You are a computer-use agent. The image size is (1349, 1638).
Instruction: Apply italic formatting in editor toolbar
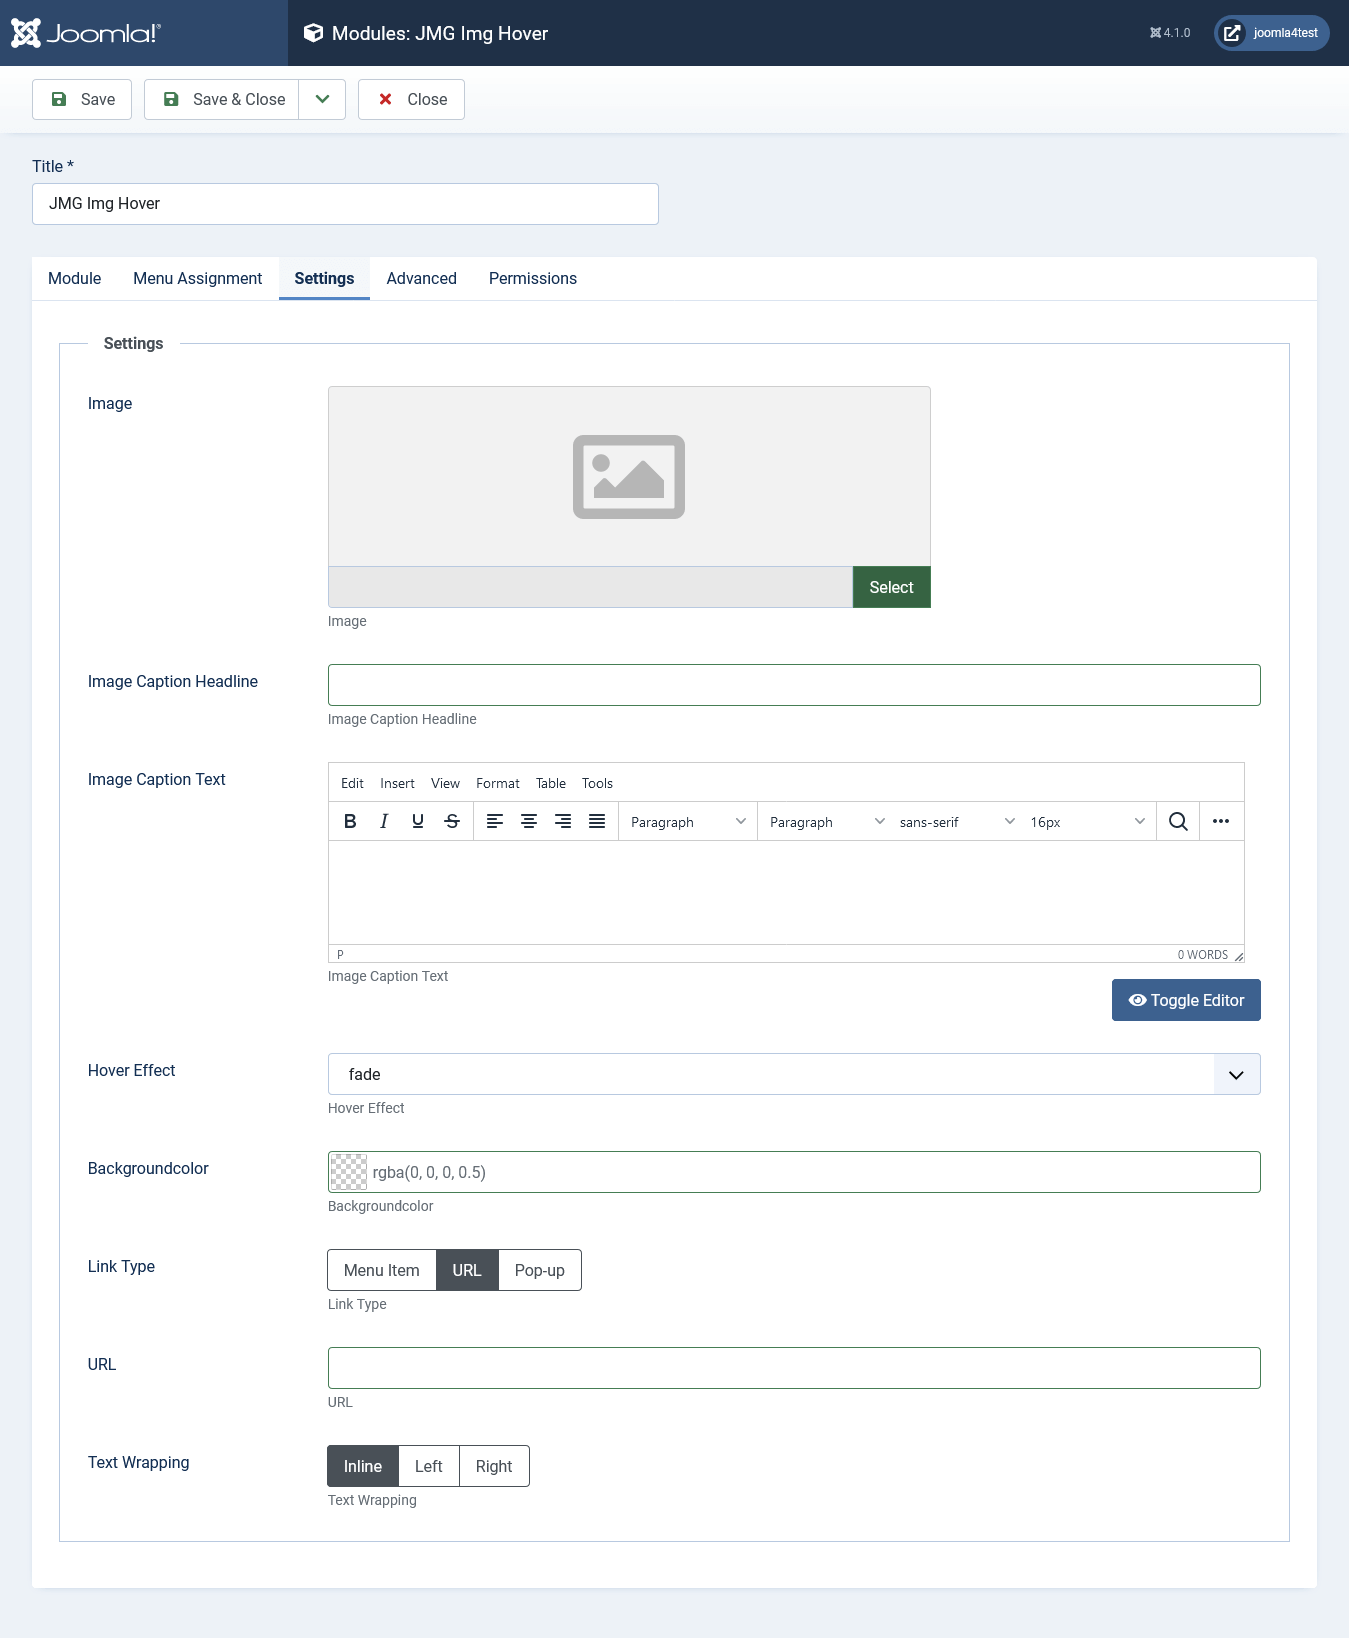pyautogui.click(x=384, y=821)
